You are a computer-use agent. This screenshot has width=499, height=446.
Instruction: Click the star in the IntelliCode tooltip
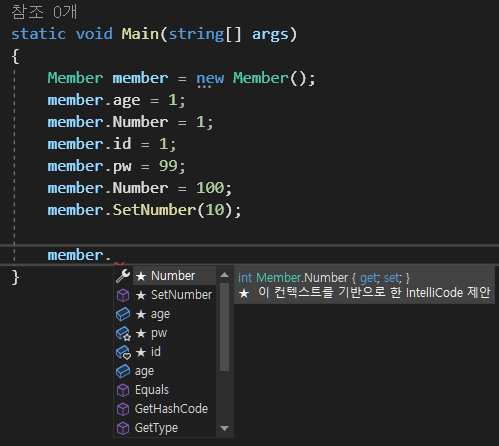(x=244, y=293)
